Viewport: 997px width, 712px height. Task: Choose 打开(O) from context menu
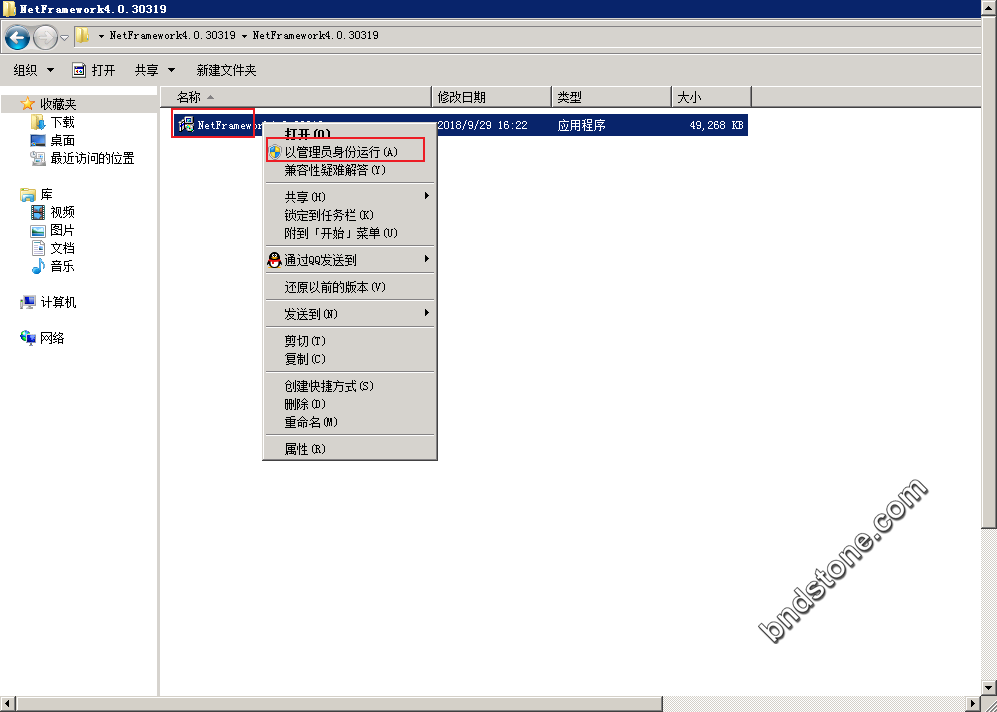point(350,134)
